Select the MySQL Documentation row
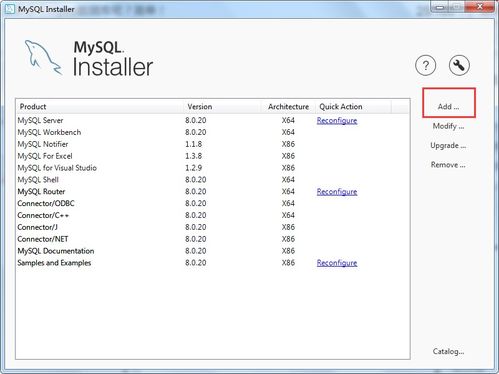Viewport: 499px width, 374px height. click(212, 251)
